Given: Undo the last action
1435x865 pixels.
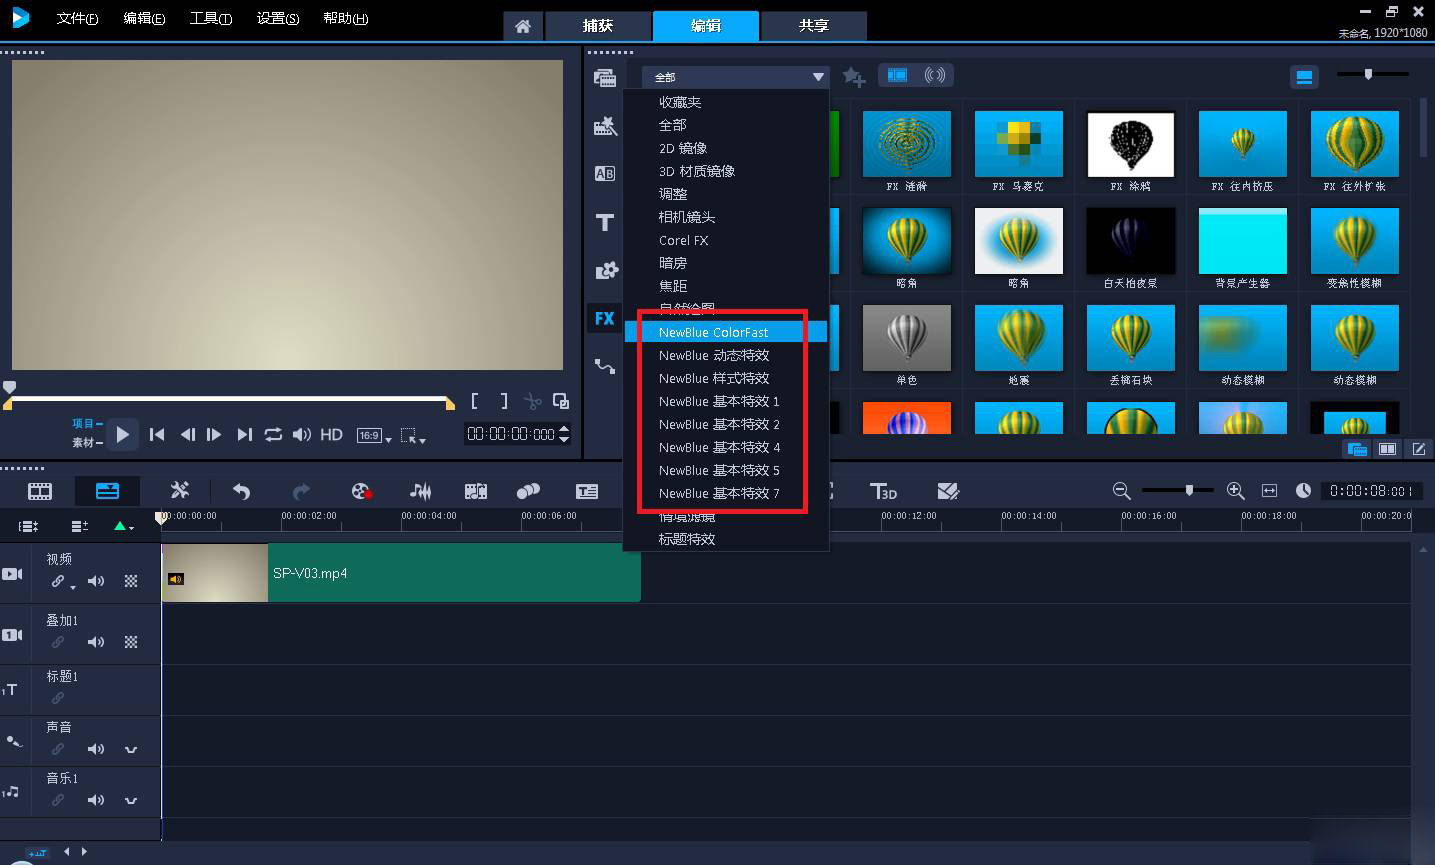Looking at the screenshot, I should coord(241,491).
